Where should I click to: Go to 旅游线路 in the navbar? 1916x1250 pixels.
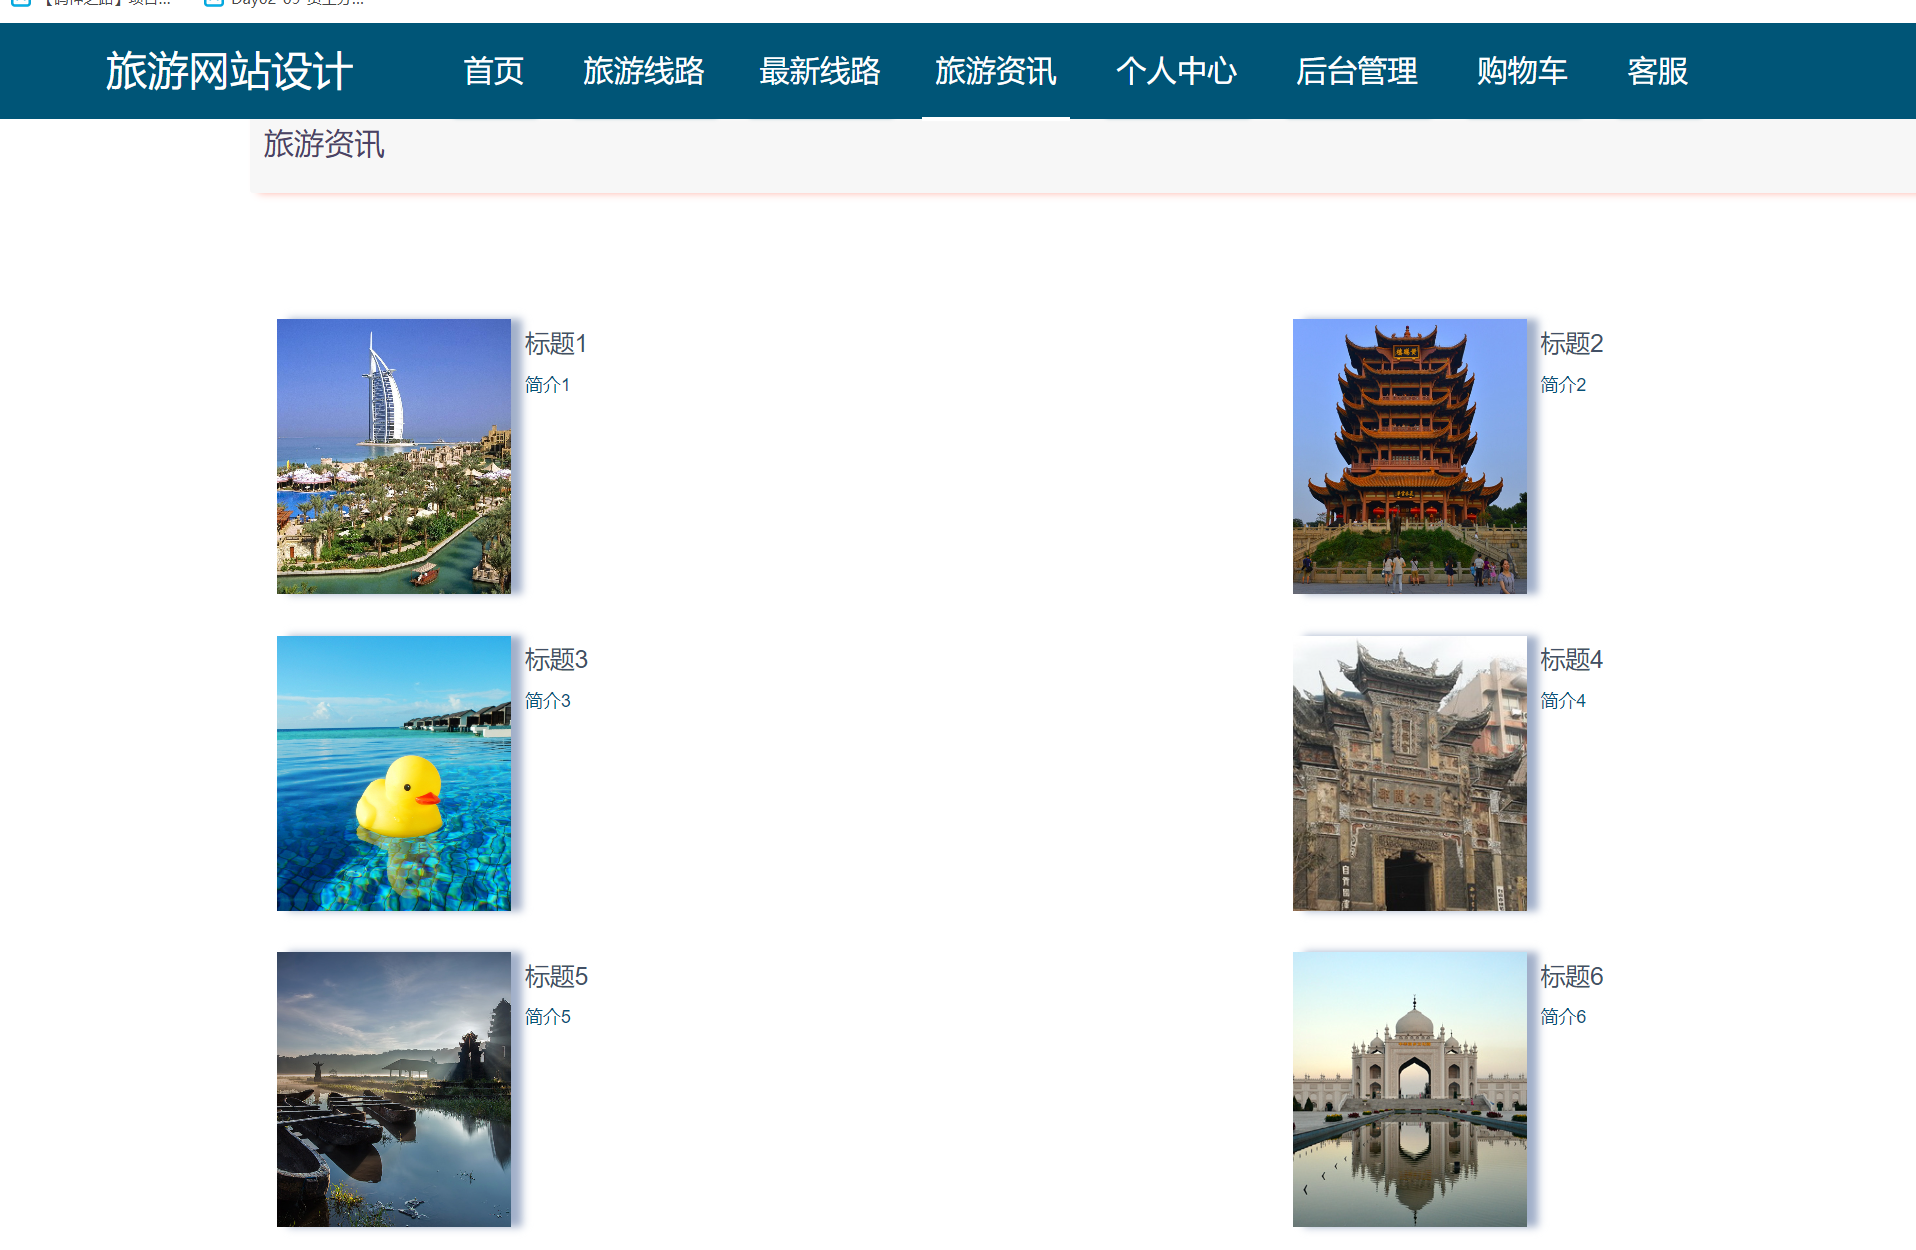tap(644, 72)
